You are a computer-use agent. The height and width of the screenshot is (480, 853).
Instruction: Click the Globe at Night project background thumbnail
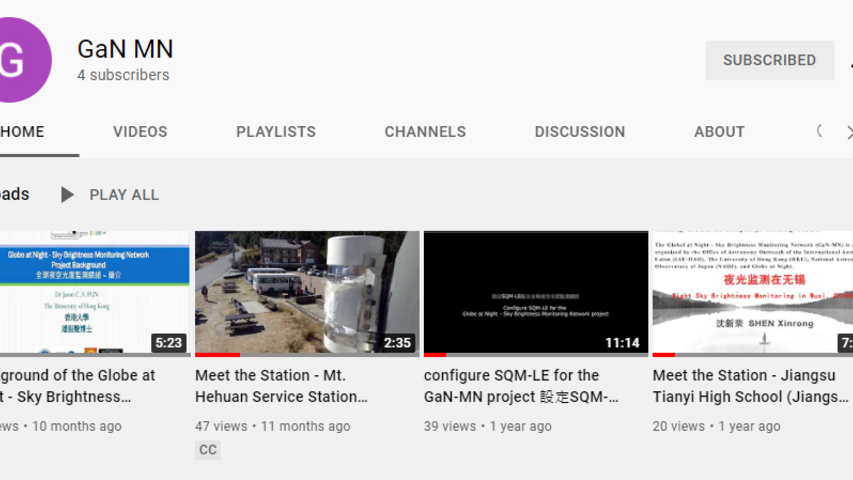pyautogui.click(x=95, y=292)
